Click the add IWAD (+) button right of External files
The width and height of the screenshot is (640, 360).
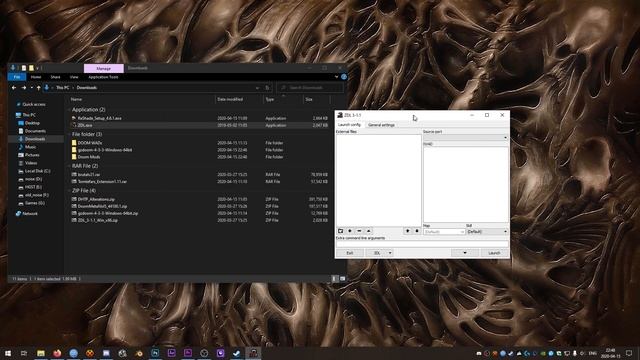coord(407,231)
